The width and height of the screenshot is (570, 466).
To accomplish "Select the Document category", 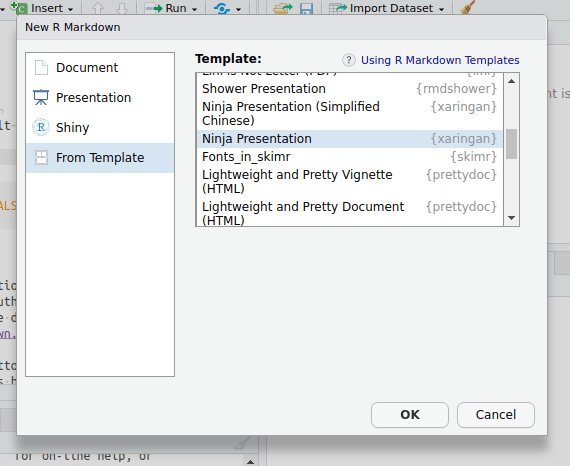I will click(x=100, y=68).
